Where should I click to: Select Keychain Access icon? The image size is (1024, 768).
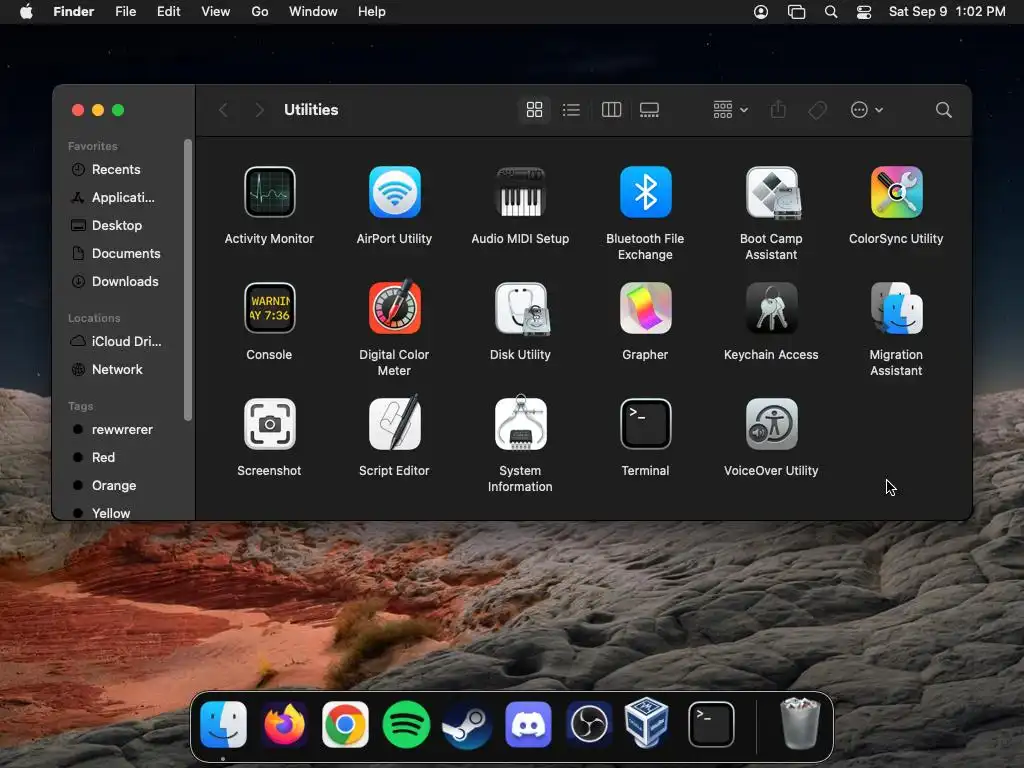(771, 307)
